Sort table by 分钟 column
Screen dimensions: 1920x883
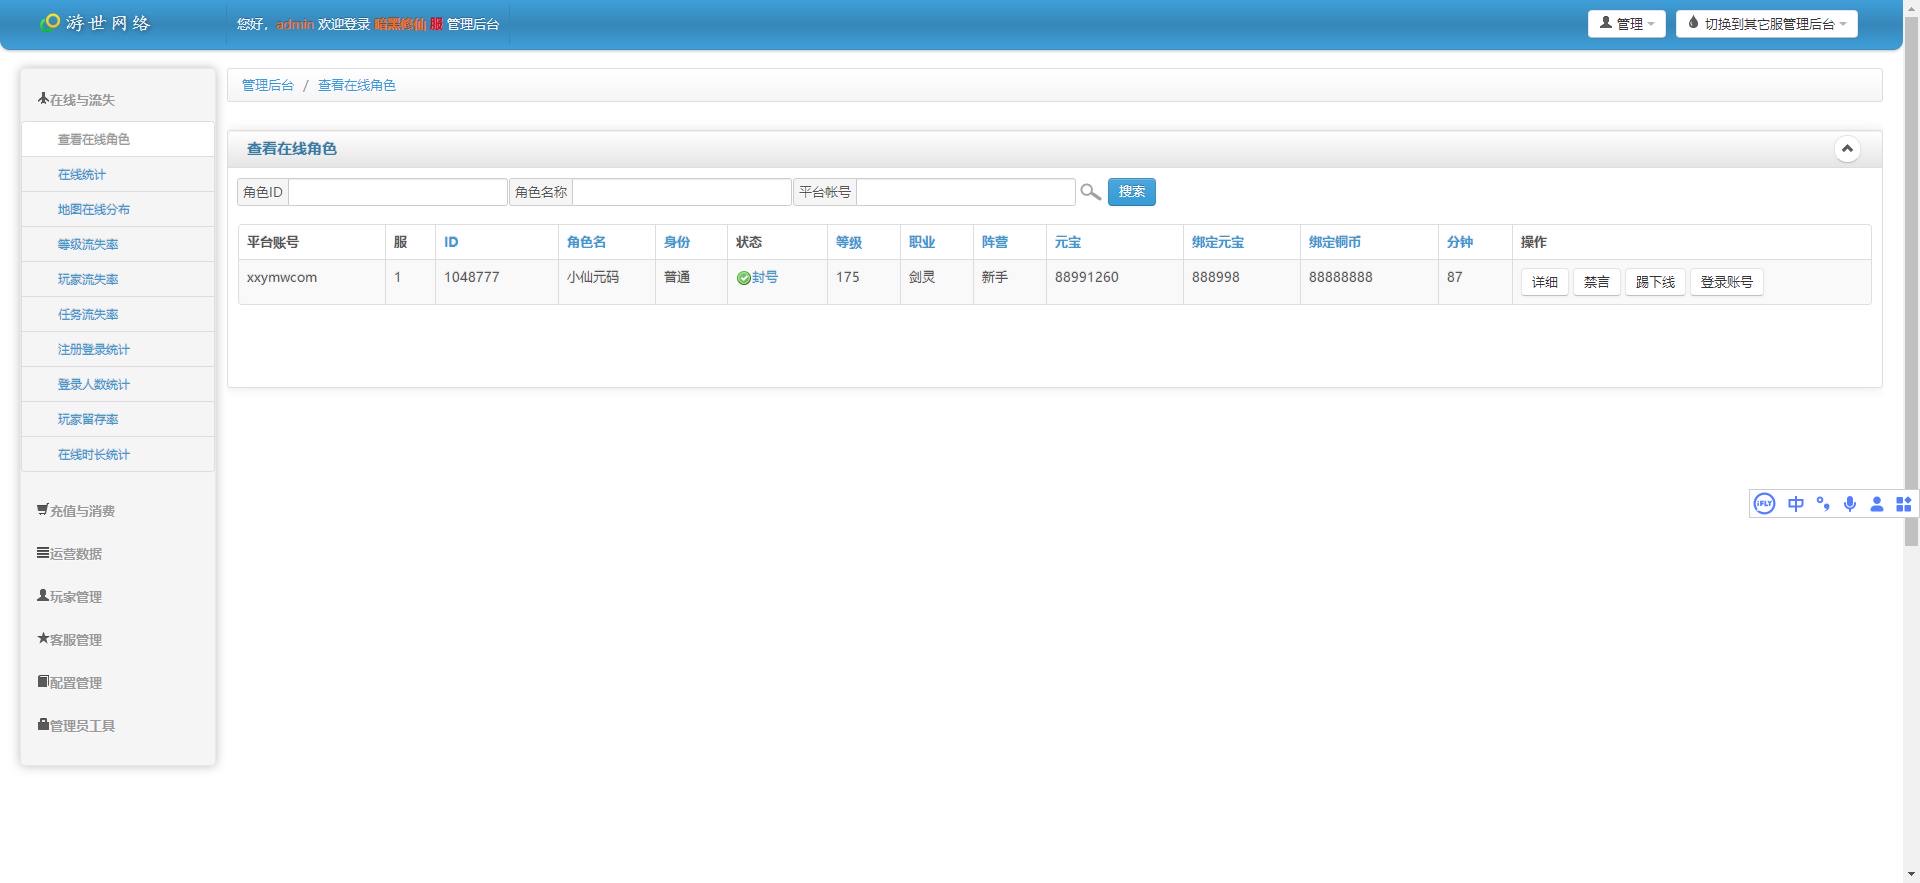pos(1460,242)
